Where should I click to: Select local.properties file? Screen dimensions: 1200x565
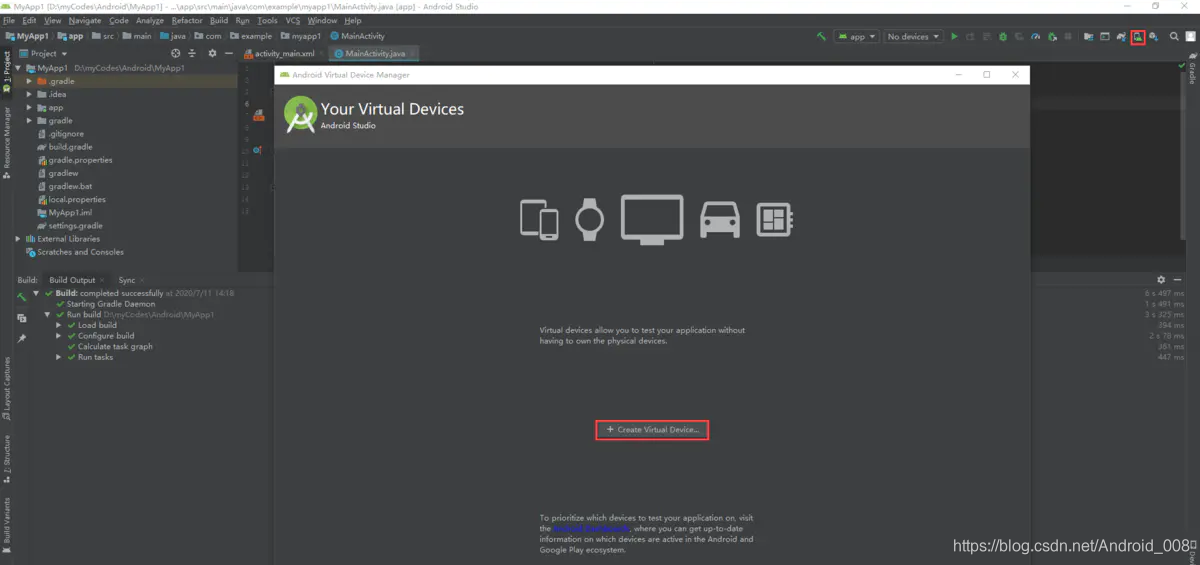72,199
